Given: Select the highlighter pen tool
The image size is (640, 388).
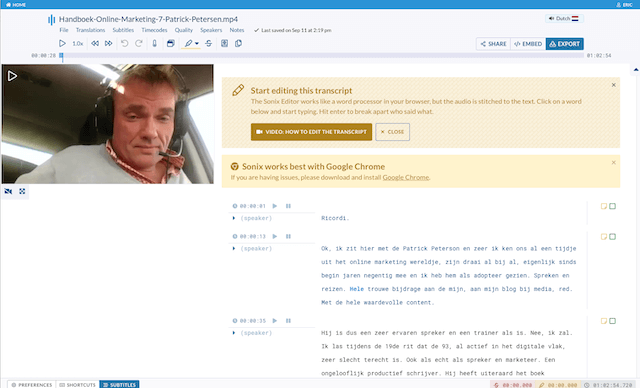Looking at the screenshot, I should tap(188, 43).
